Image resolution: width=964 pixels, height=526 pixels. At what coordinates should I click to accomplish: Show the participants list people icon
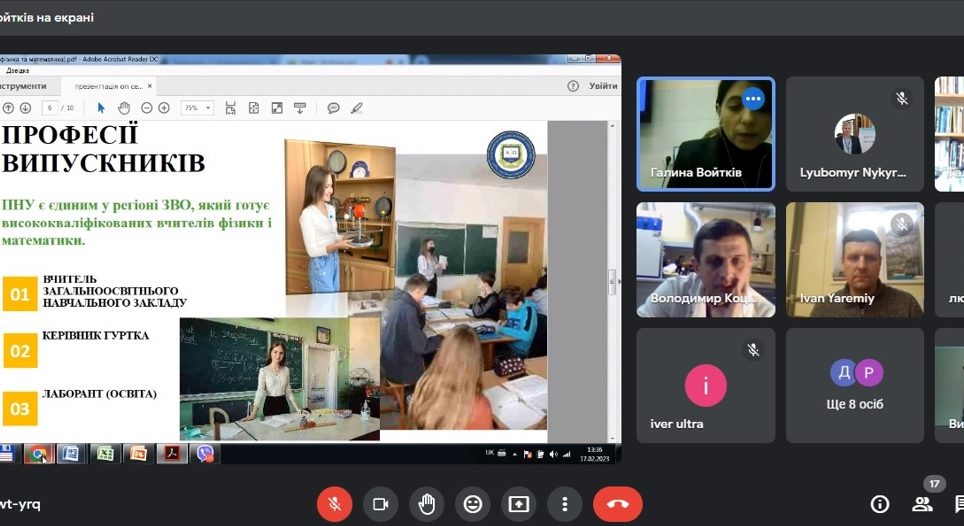922,504
